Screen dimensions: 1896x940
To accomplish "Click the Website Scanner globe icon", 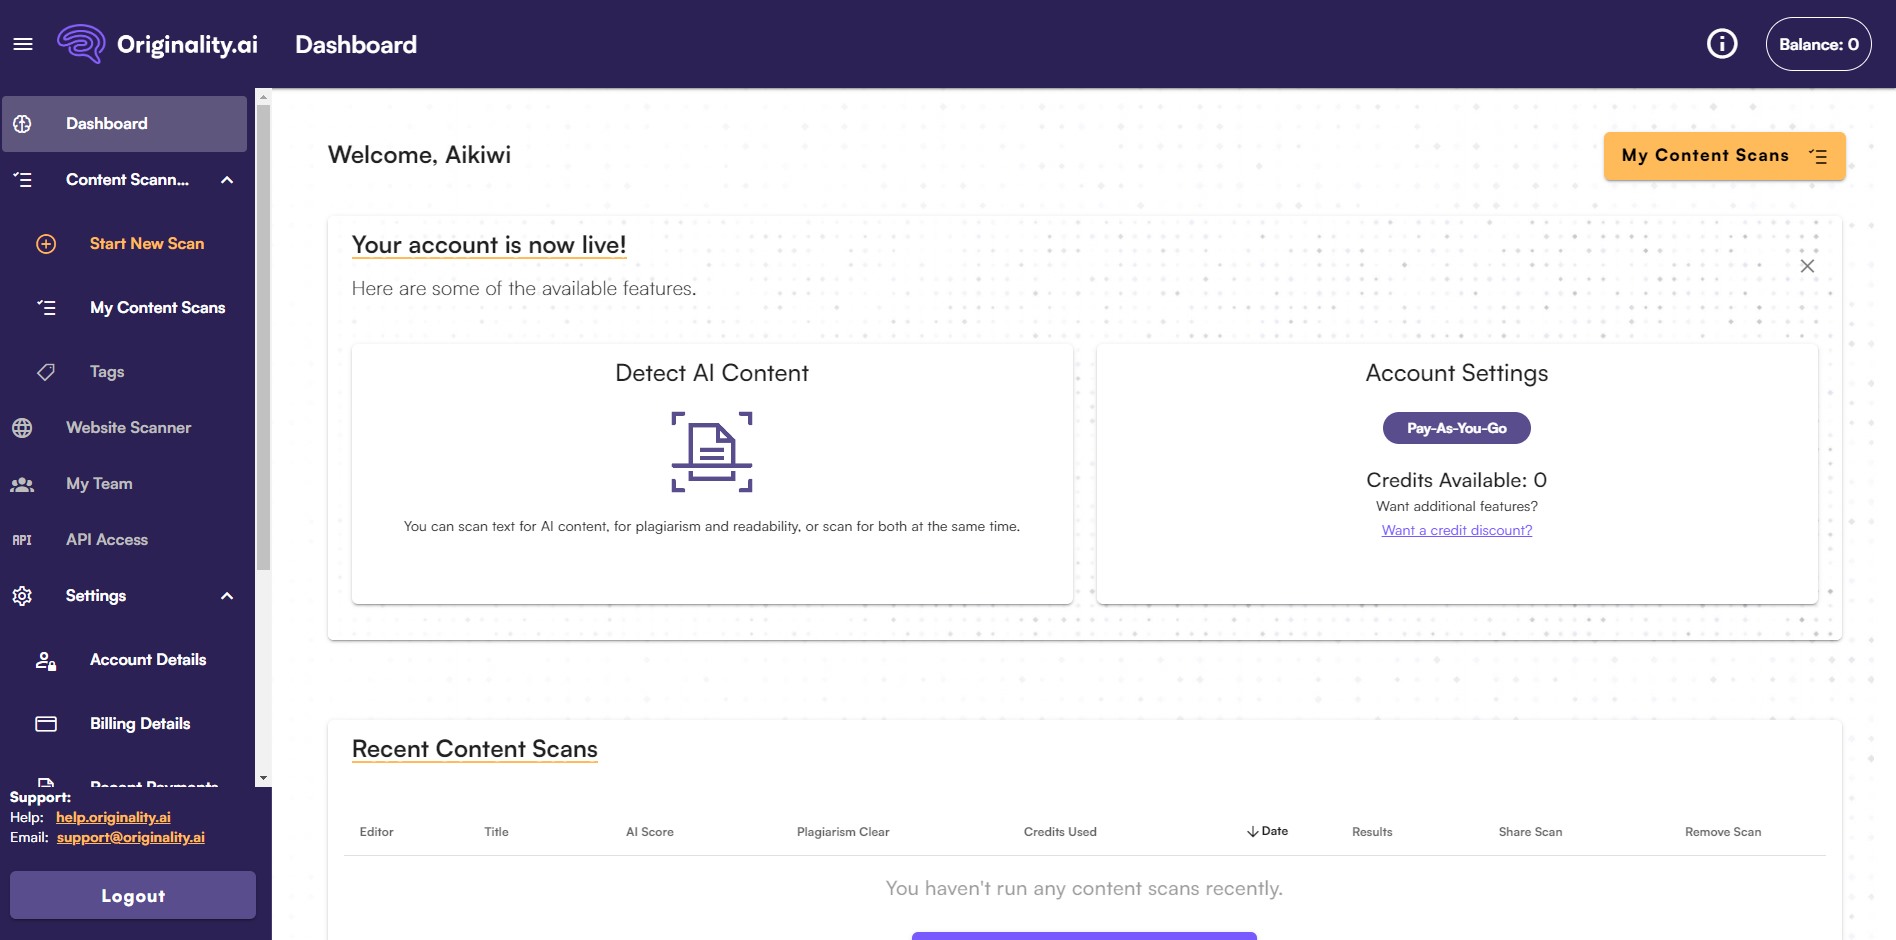I will coord(22,428).
